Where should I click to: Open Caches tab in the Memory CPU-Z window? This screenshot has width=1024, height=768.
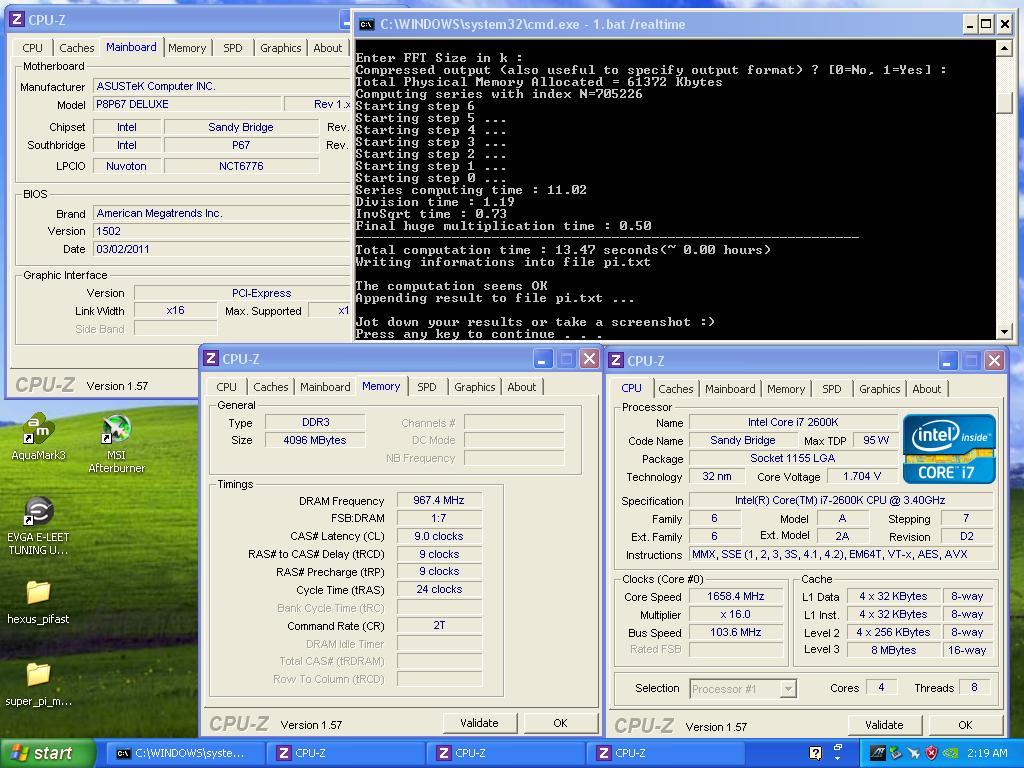[x=271, y=387]
